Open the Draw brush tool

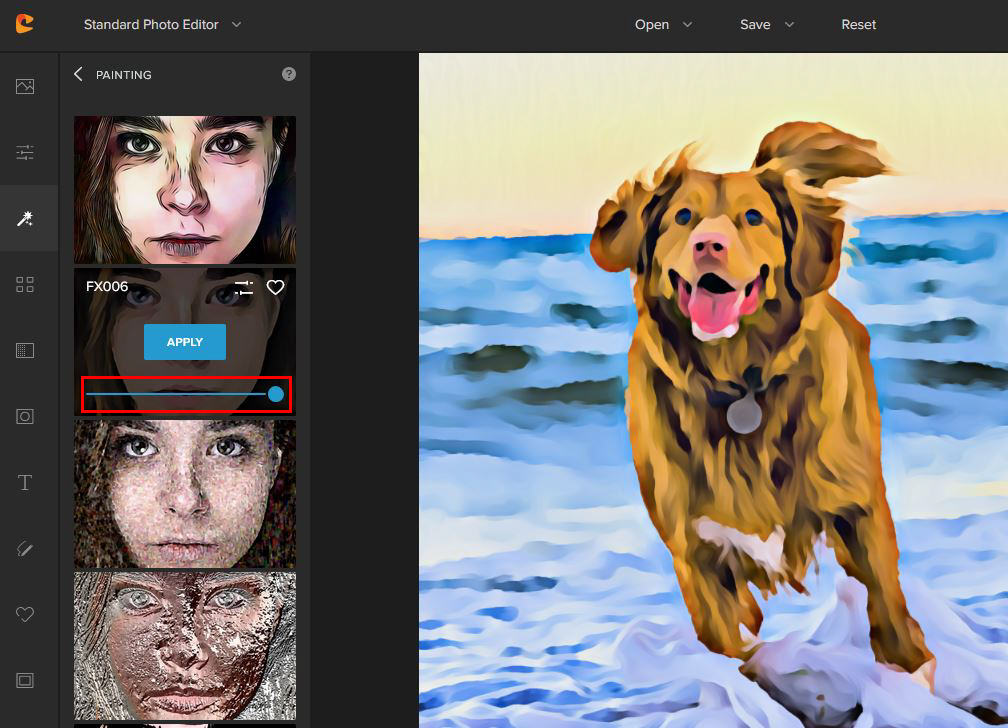point(25,548)
